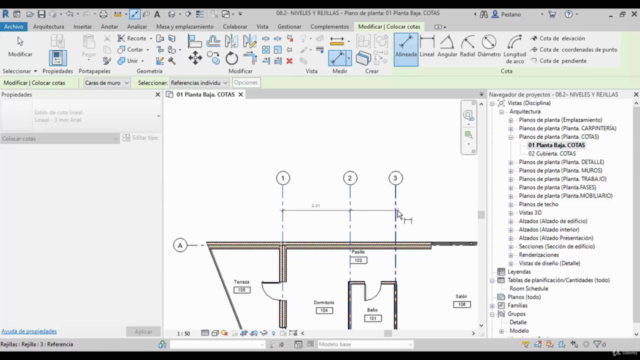Click the view scale 1 : 50
This screenshot has width=640, height=360.
(184, 334)
